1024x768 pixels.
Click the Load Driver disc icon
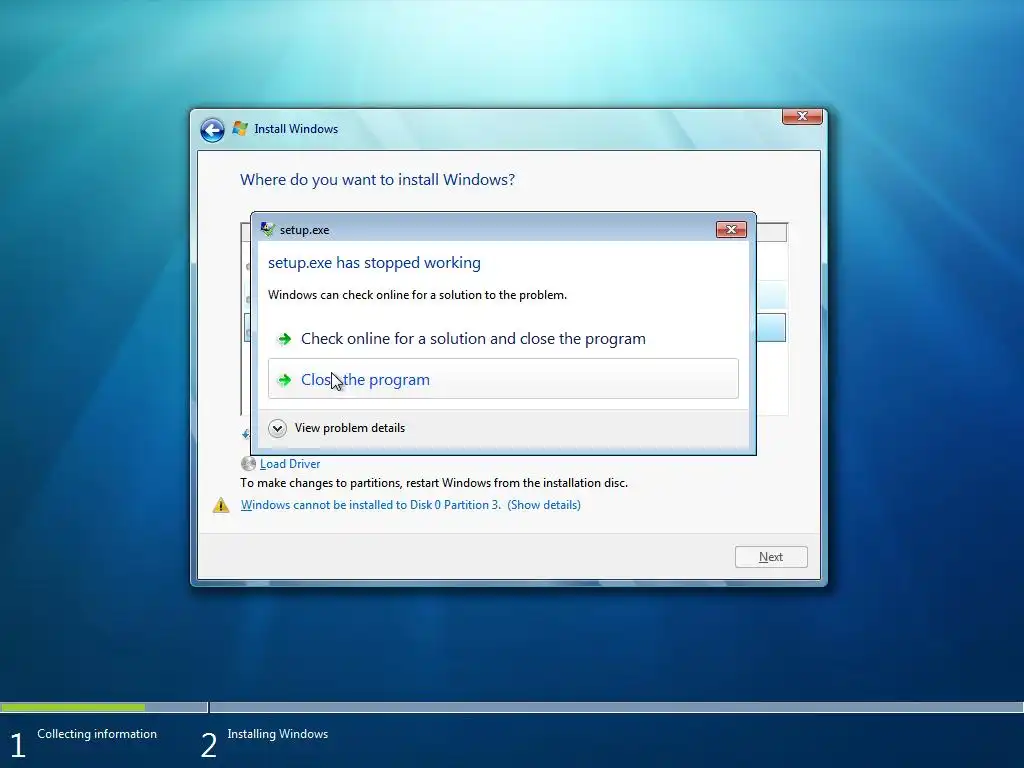point(248,464)
